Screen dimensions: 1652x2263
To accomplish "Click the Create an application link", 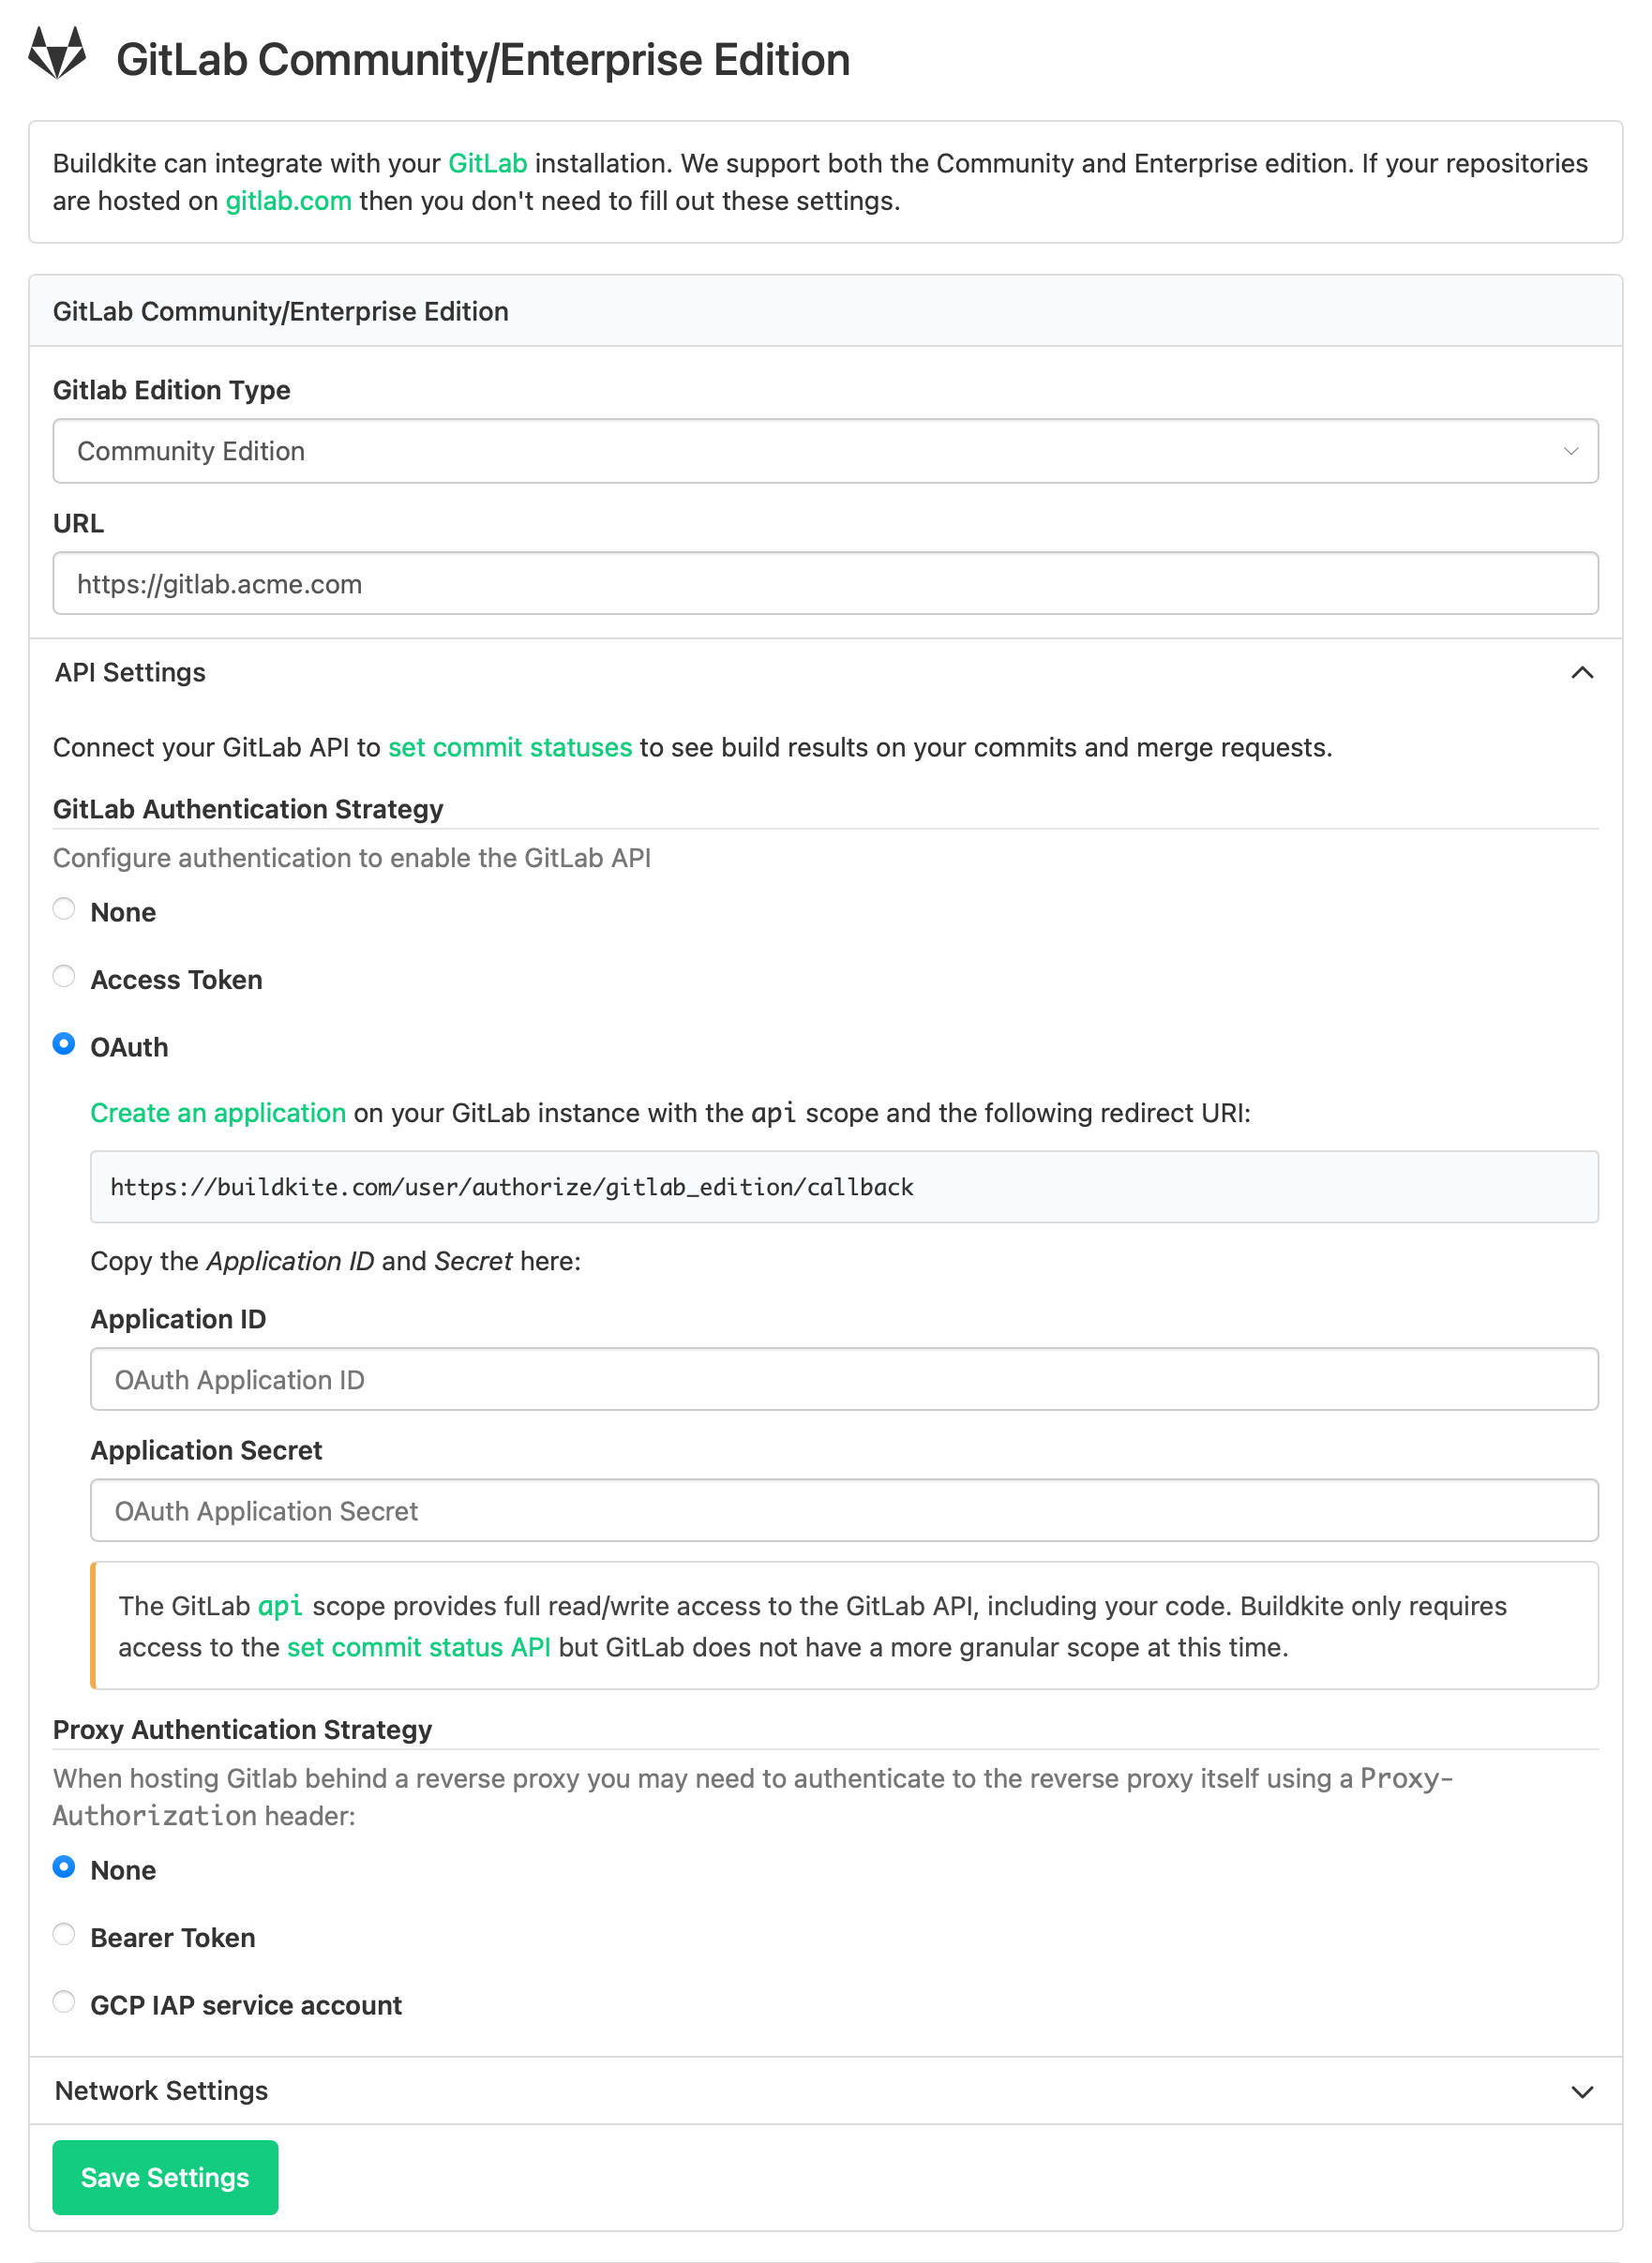I will [218, 1112].
